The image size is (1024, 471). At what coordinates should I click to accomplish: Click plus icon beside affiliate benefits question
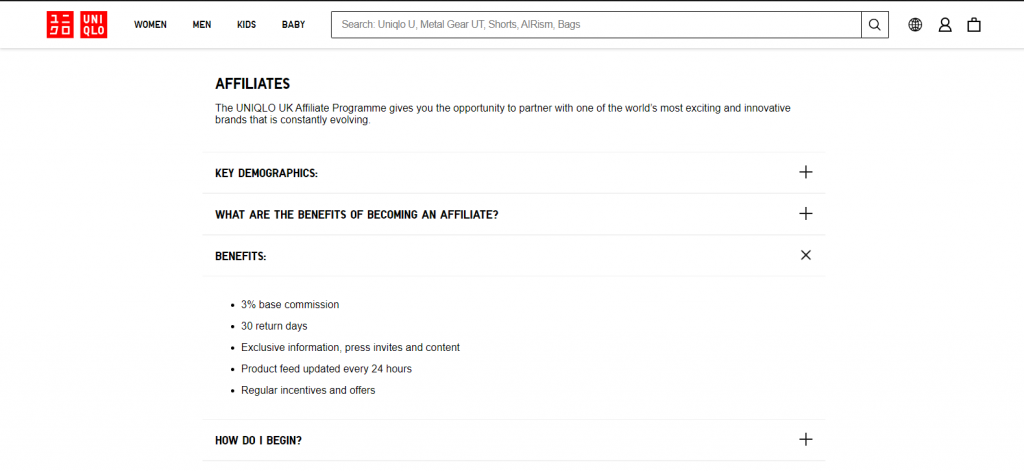[x=806, y=214]
